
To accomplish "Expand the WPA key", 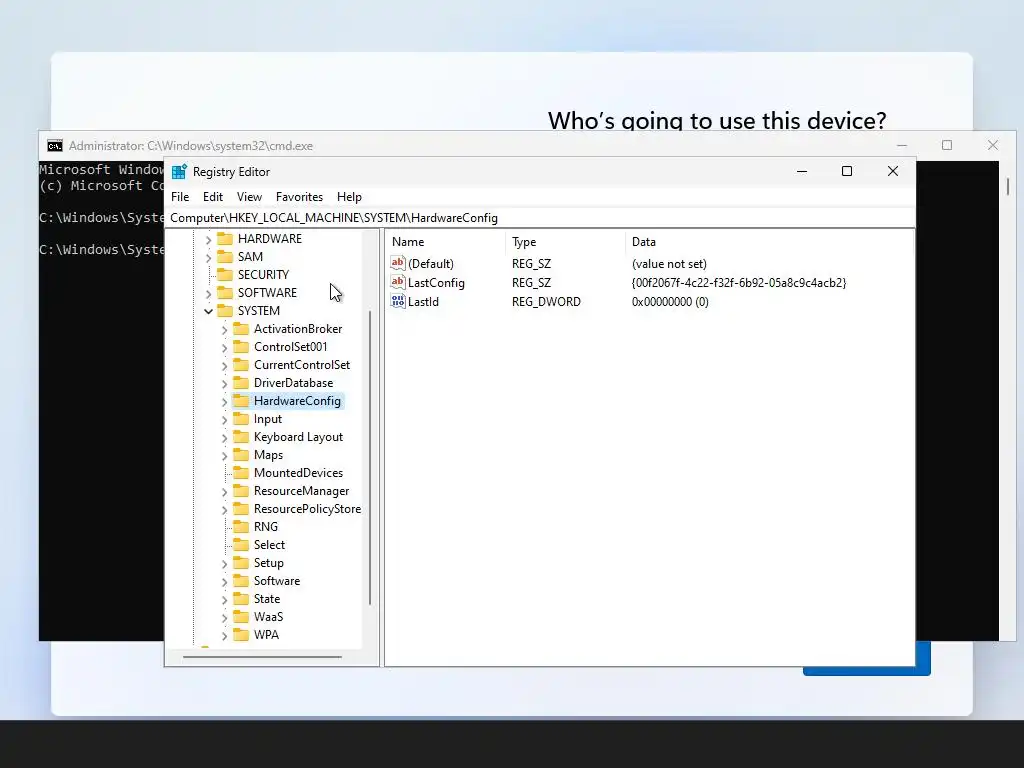I will point(225,635).
